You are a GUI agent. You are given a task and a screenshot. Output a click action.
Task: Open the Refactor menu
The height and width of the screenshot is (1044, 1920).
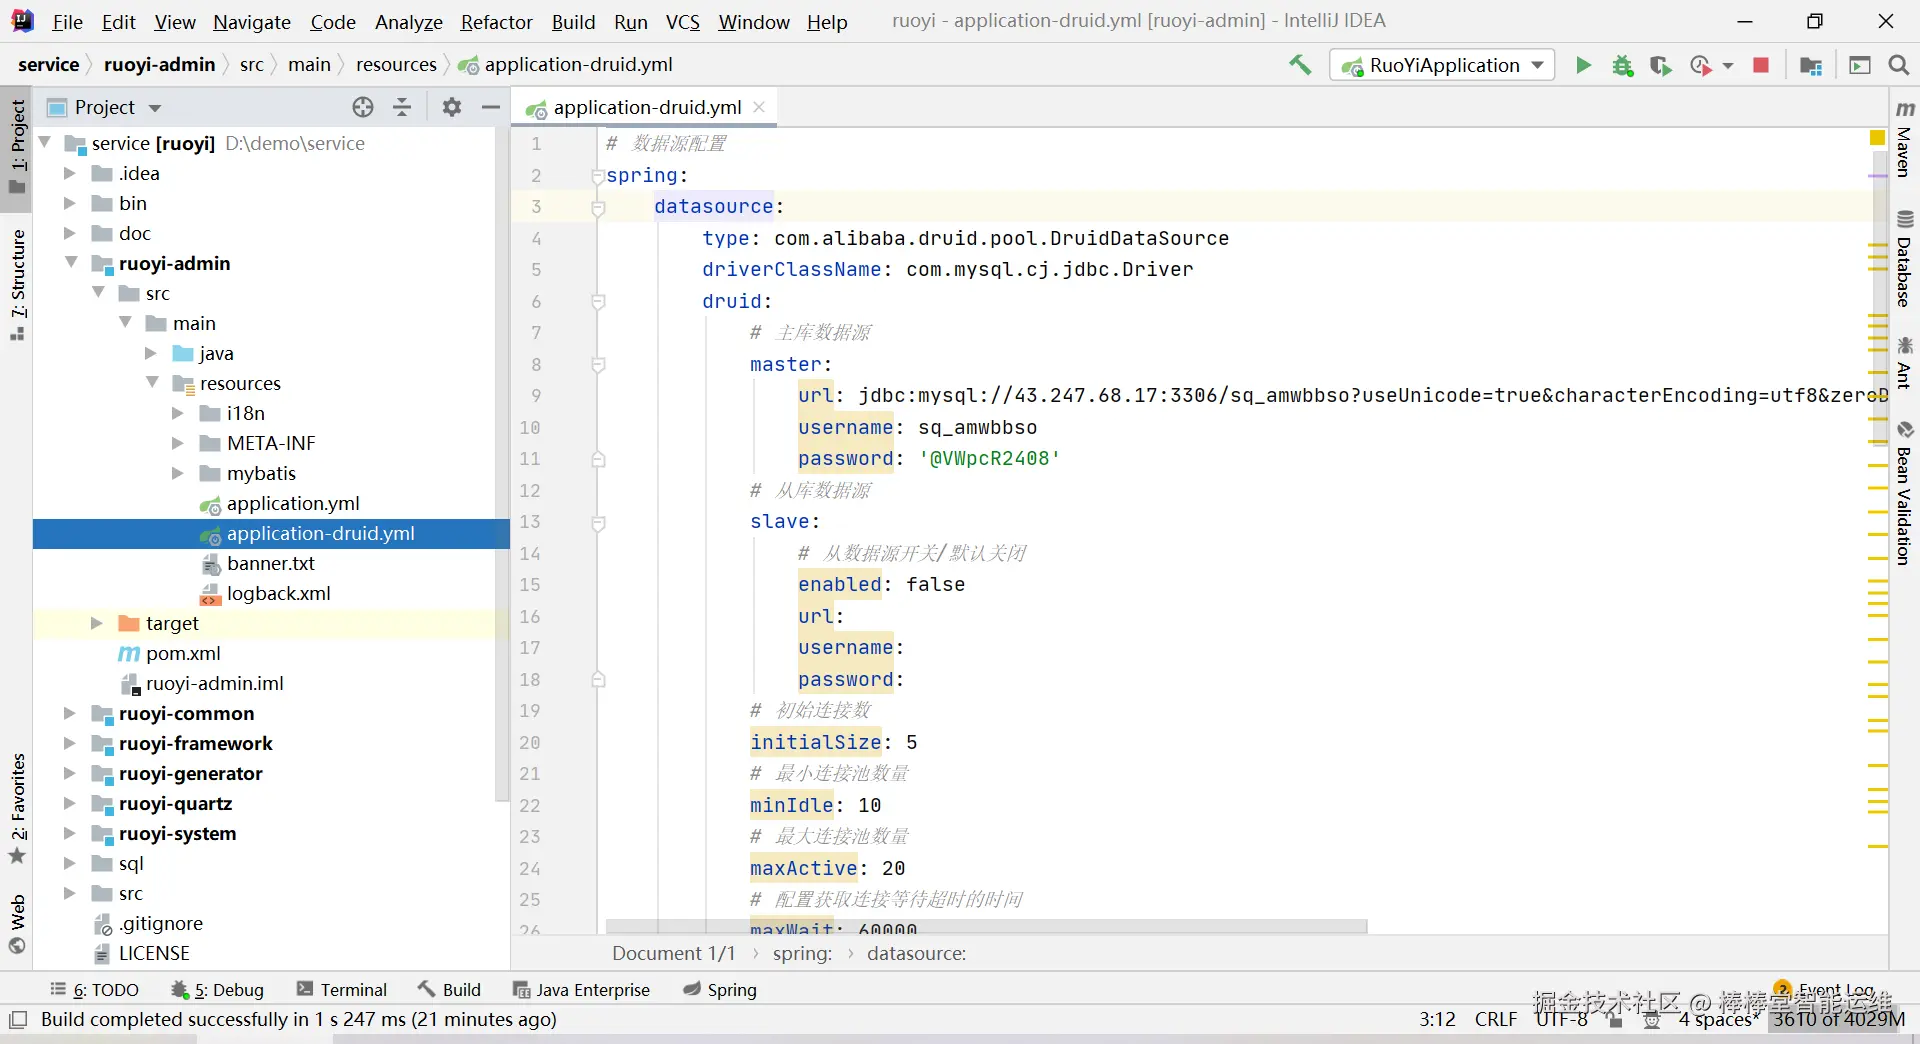[x=496, y=22]
